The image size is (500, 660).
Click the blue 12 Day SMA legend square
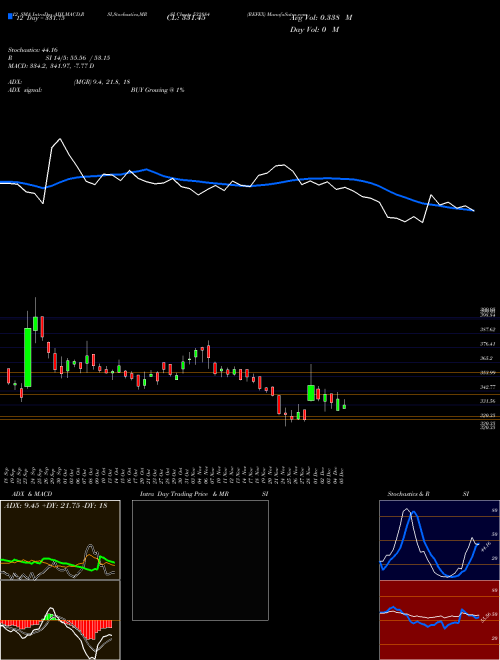pyautogui.click(x=10, y=16)
